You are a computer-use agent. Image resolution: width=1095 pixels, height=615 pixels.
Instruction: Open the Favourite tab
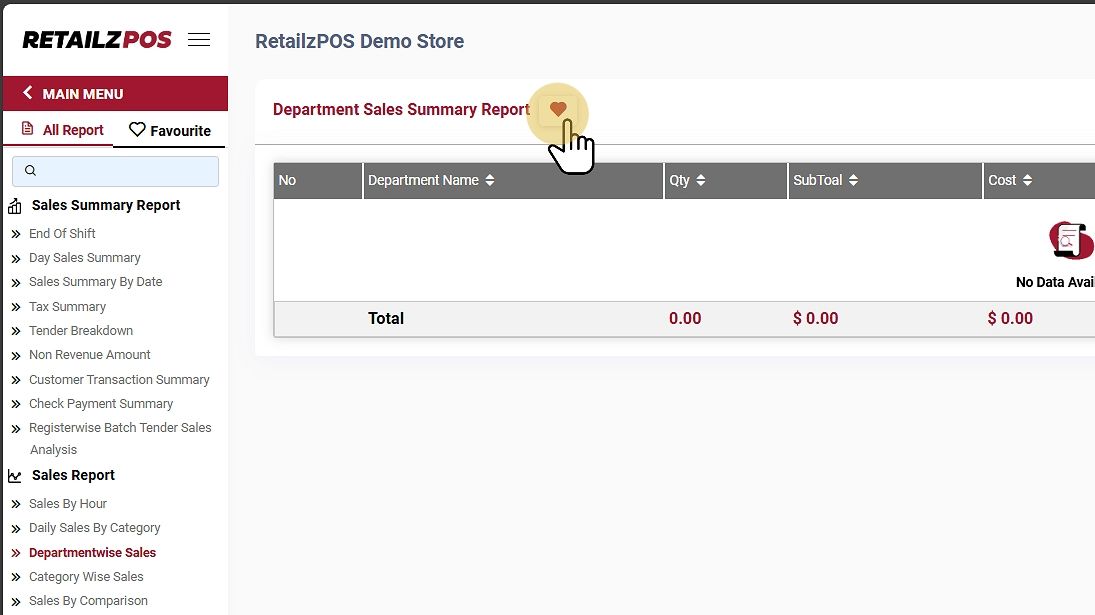(x=170, y=130)
